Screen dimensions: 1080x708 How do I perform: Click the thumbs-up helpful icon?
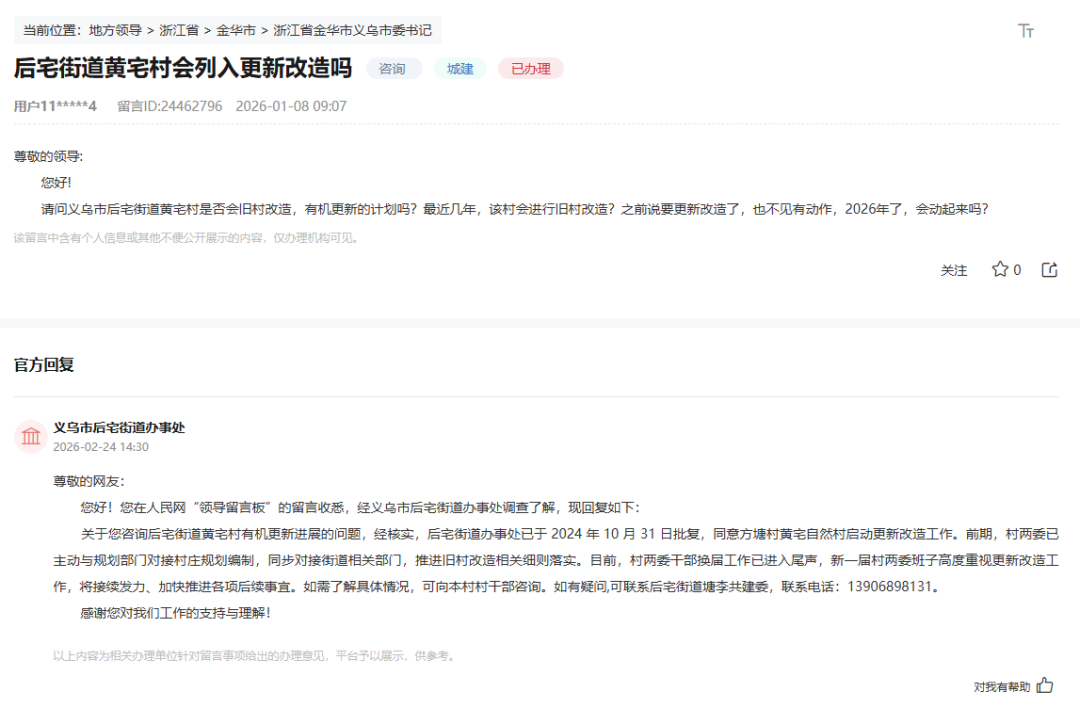click(1045, 686)
